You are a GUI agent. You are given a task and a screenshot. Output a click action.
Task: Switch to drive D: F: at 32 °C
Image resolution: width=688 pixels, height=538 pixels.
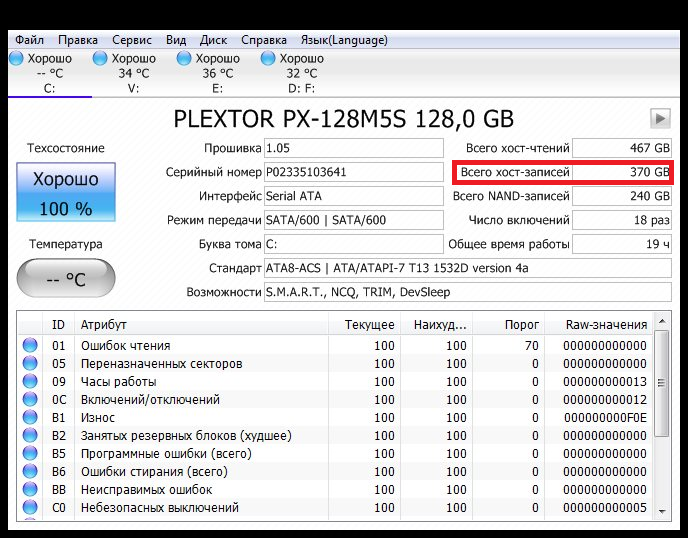301,73
